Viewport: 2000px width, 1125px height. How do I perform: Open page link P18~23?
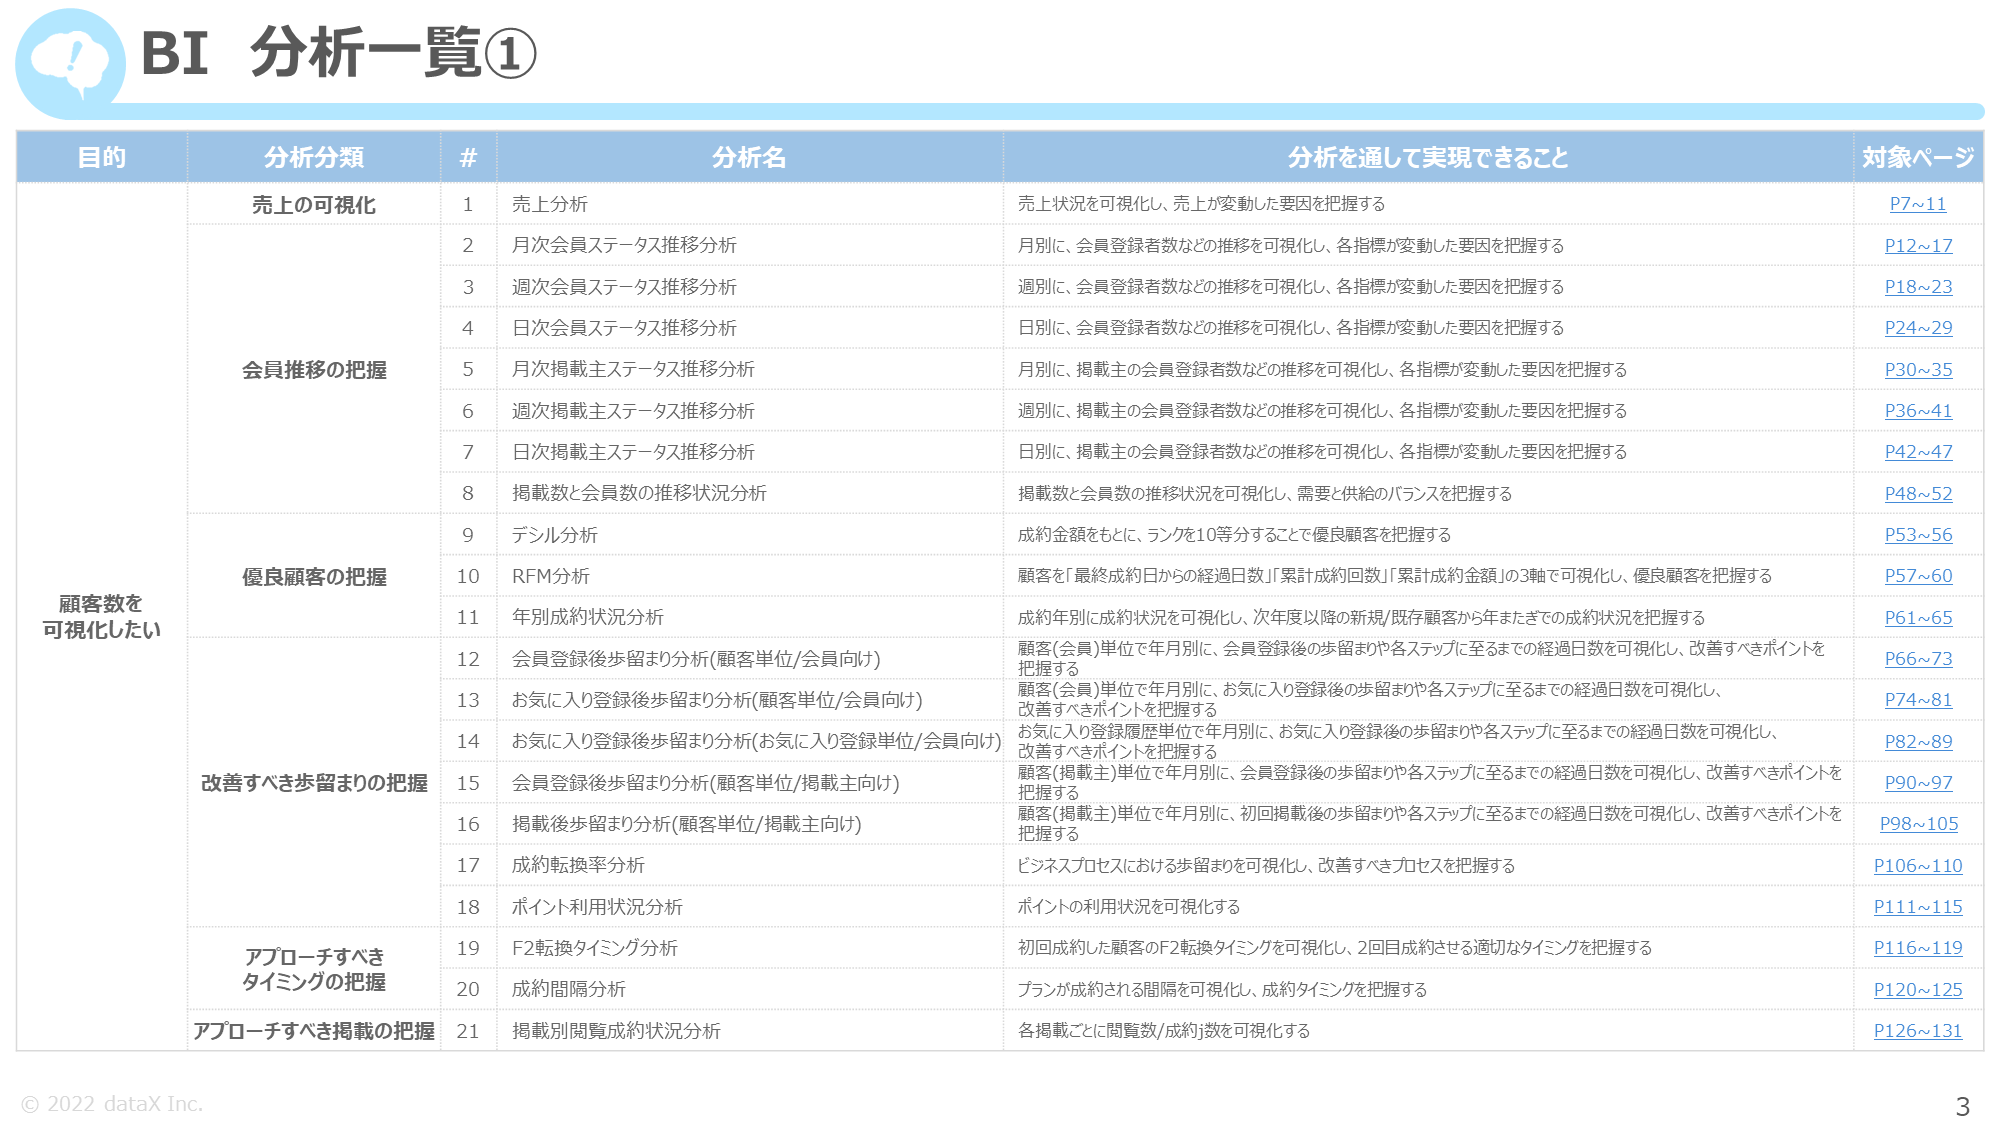pos(1918,287)
